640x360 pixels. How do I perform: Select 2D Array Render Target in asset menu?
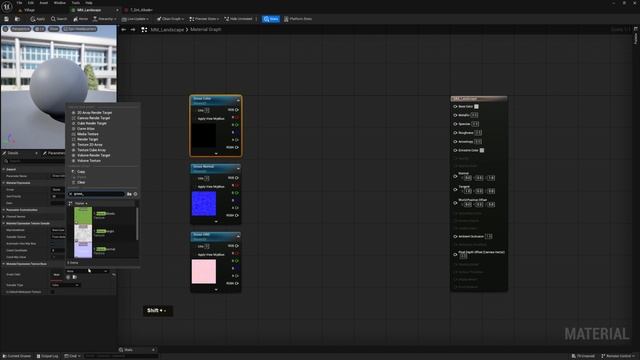[94, 113]
